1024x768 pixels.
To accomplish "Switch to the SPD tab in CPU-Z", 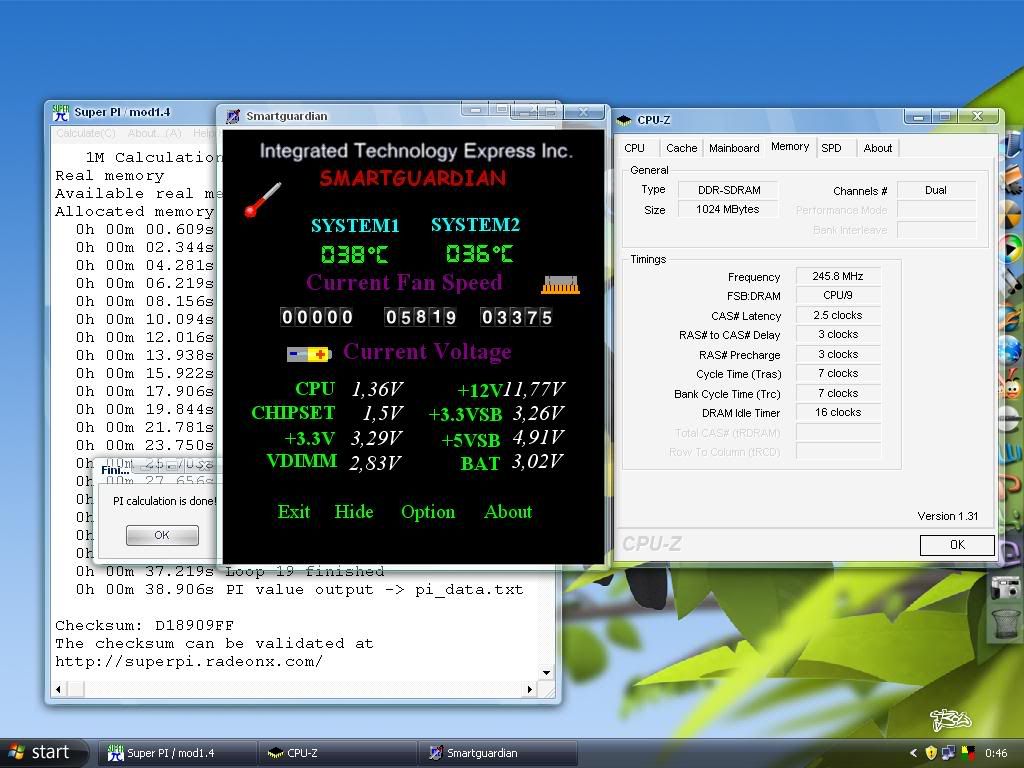I will [831, 148].
